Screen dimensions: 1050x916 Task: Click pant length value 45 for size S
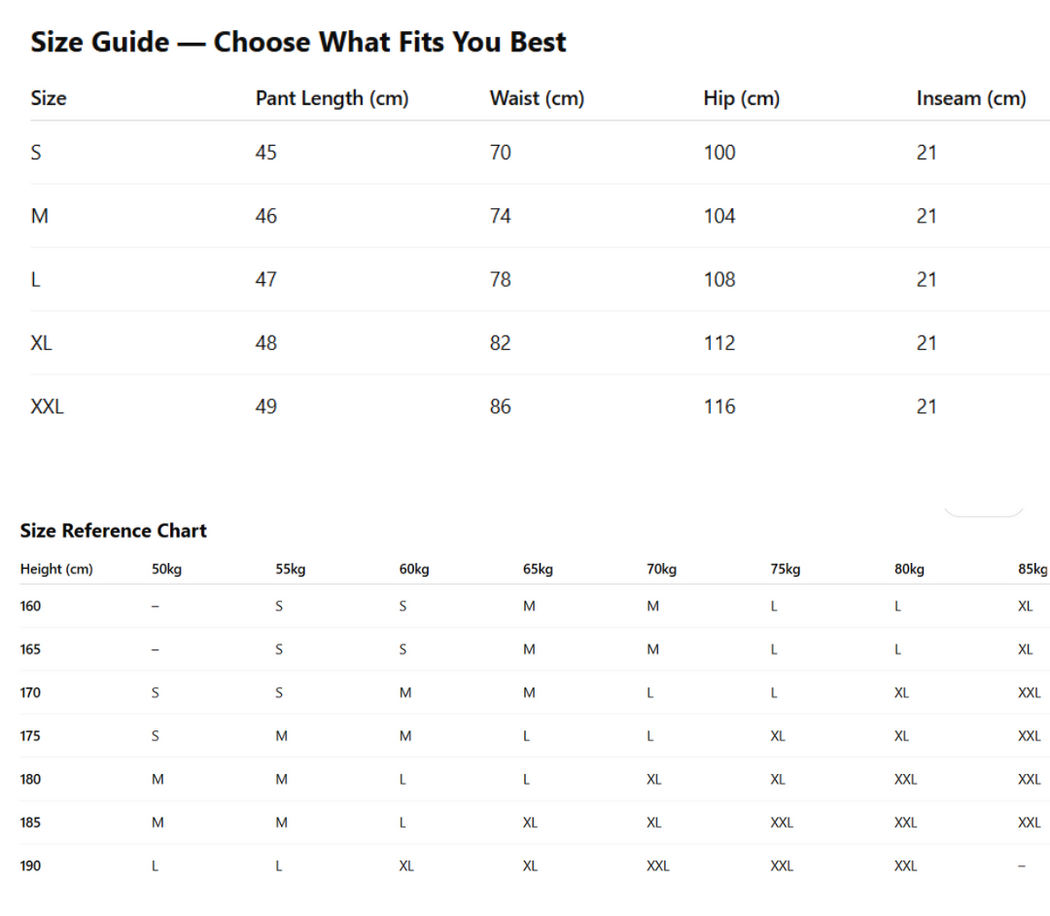[266, 152]
